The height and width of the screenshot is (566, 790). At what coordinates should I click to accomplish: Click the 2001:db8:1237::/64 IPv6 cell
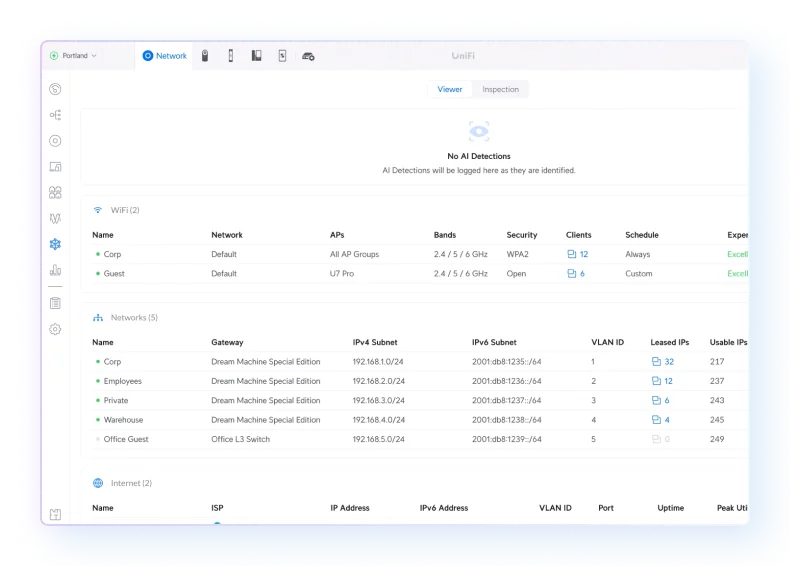pos(506,400)
